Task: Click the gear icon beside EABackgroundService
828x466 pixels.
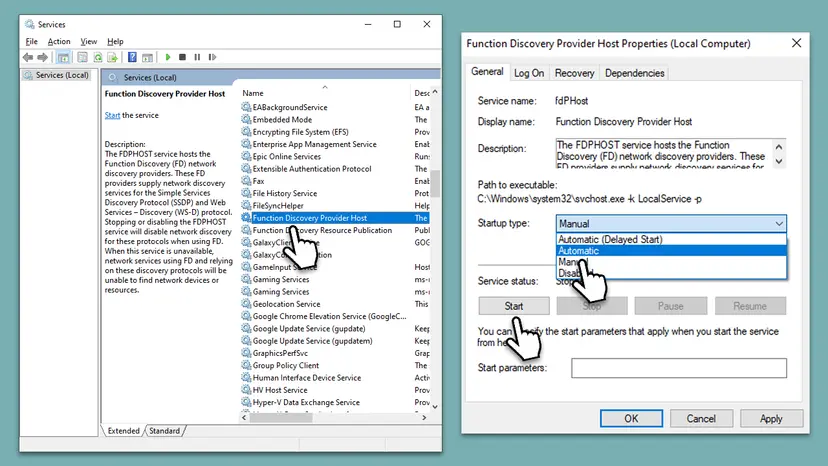Action: tap(246, 107)
